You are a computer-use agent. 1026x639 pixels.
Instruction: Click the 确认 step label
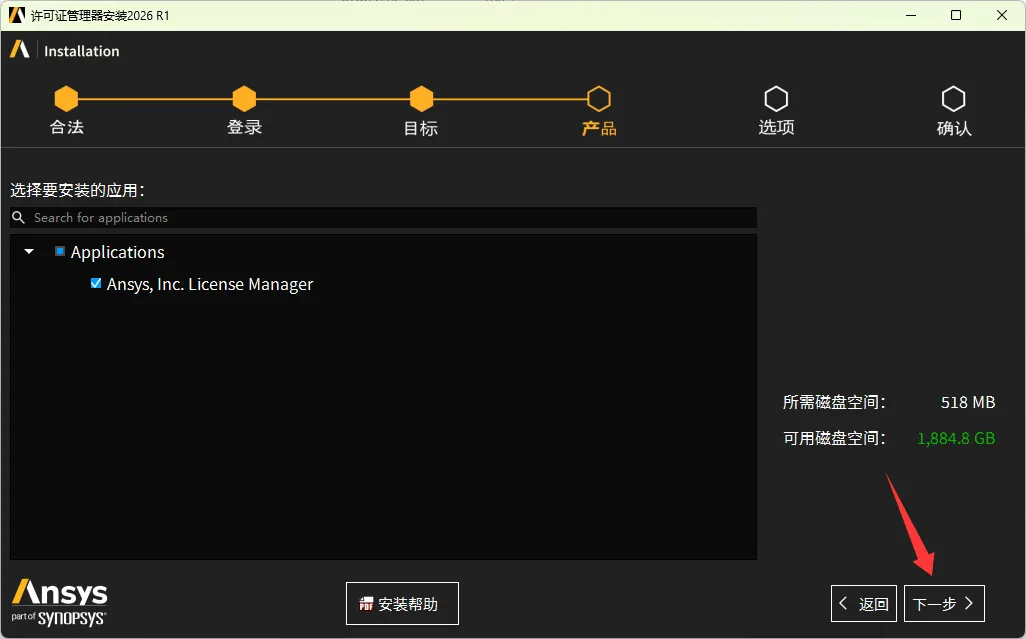tap(954, 128)
